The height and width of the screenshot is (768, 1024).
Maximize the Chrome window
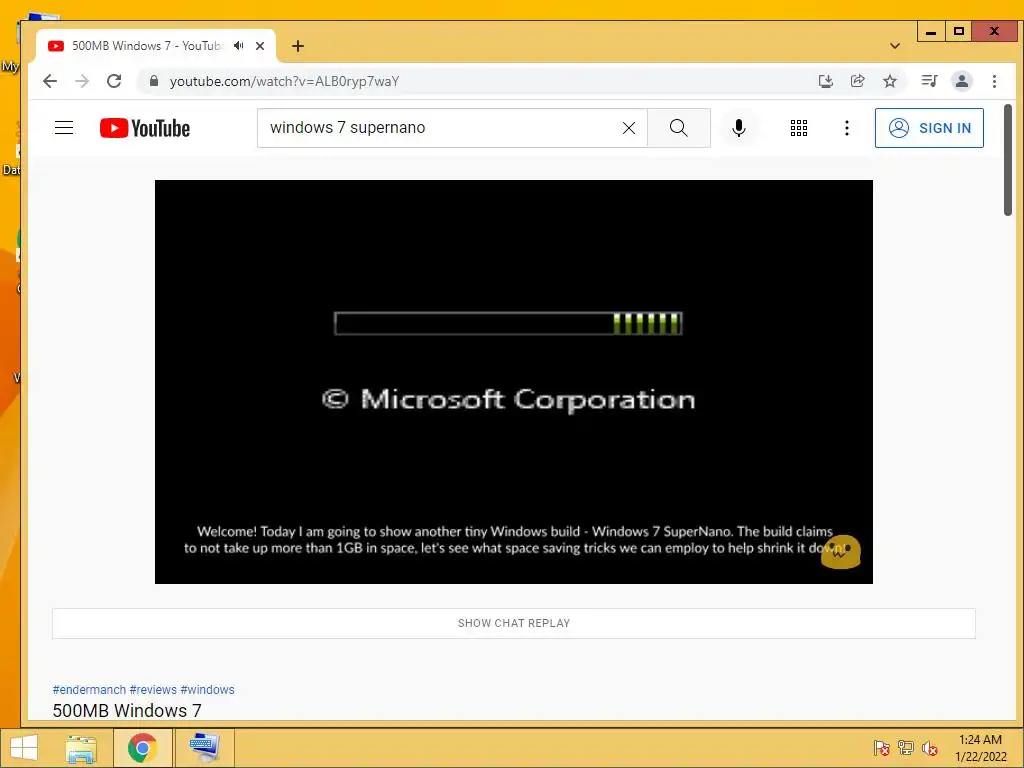(x=958, y=31)
